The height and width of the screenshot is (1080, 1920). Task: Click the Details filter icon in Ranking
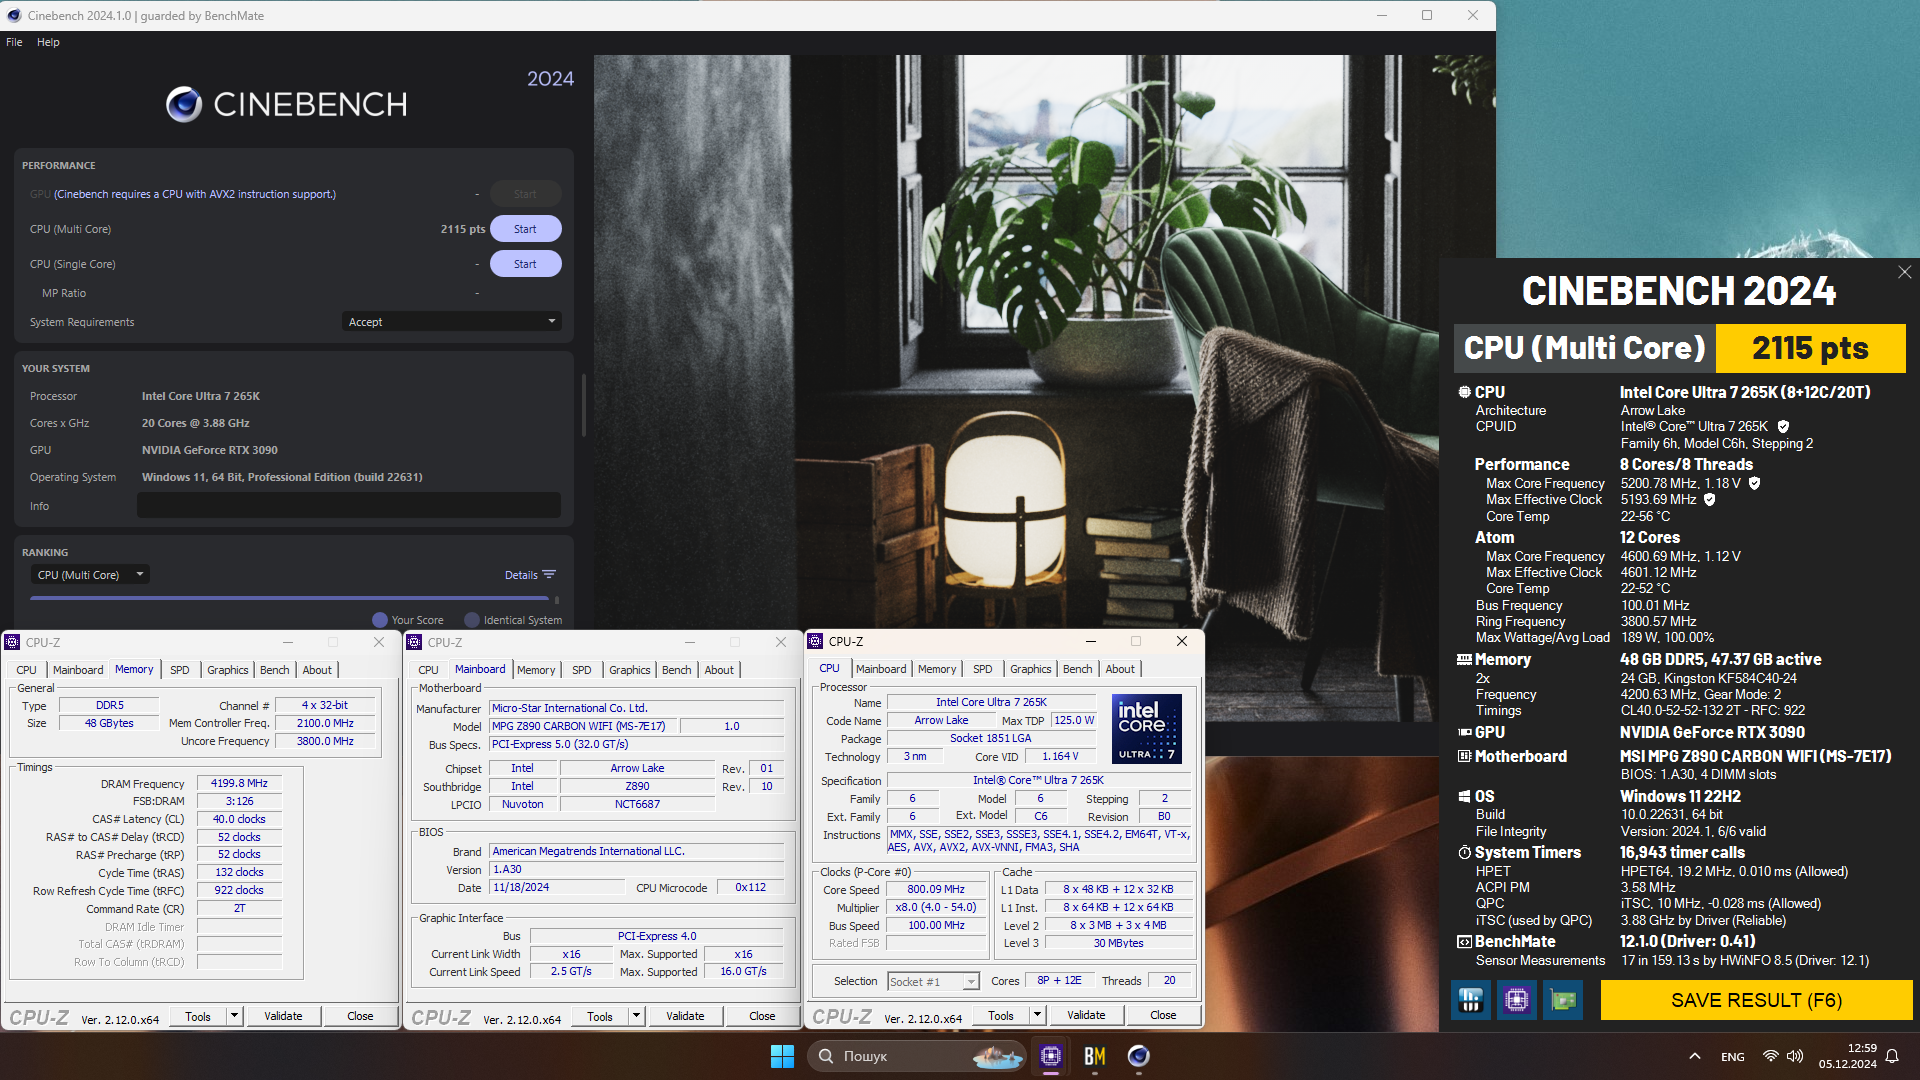click(549, 575)
